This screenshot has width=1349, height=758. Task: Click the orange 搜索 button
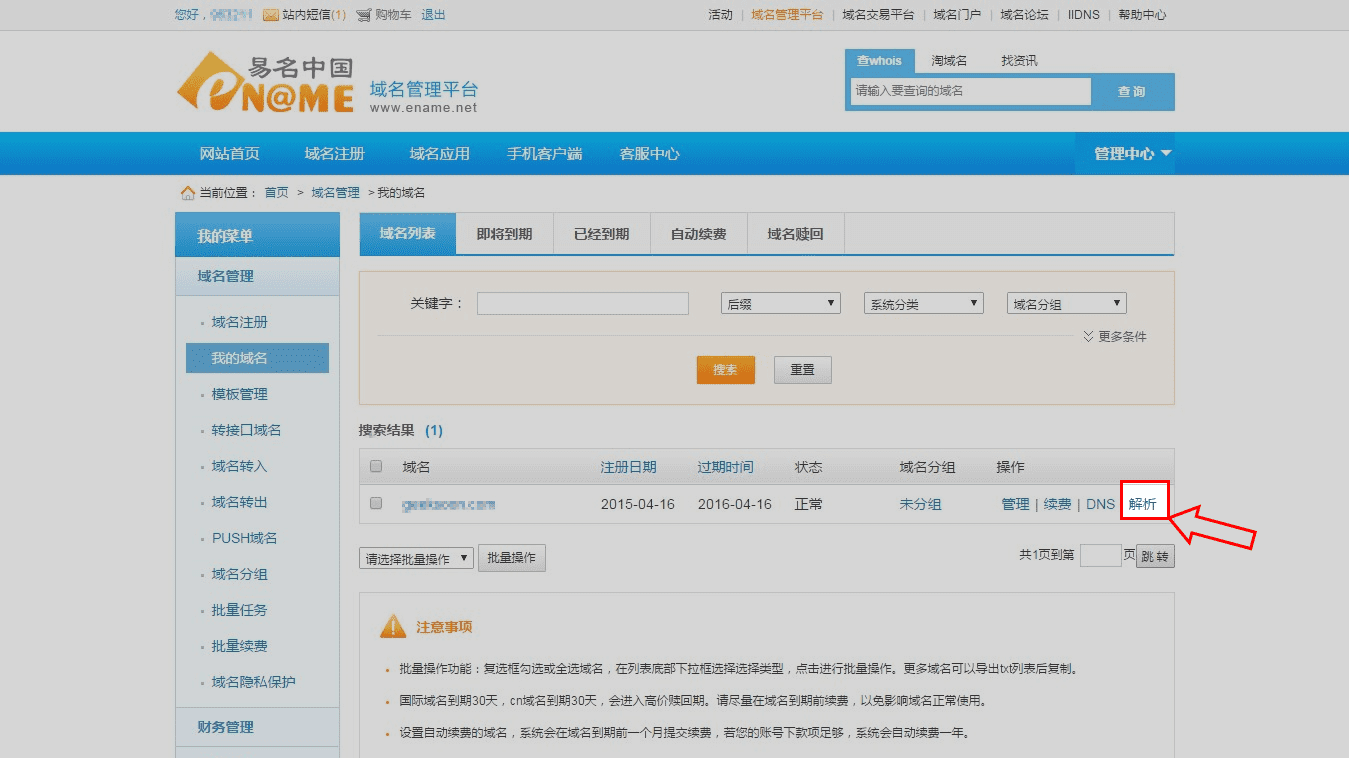tap(725, 370)
